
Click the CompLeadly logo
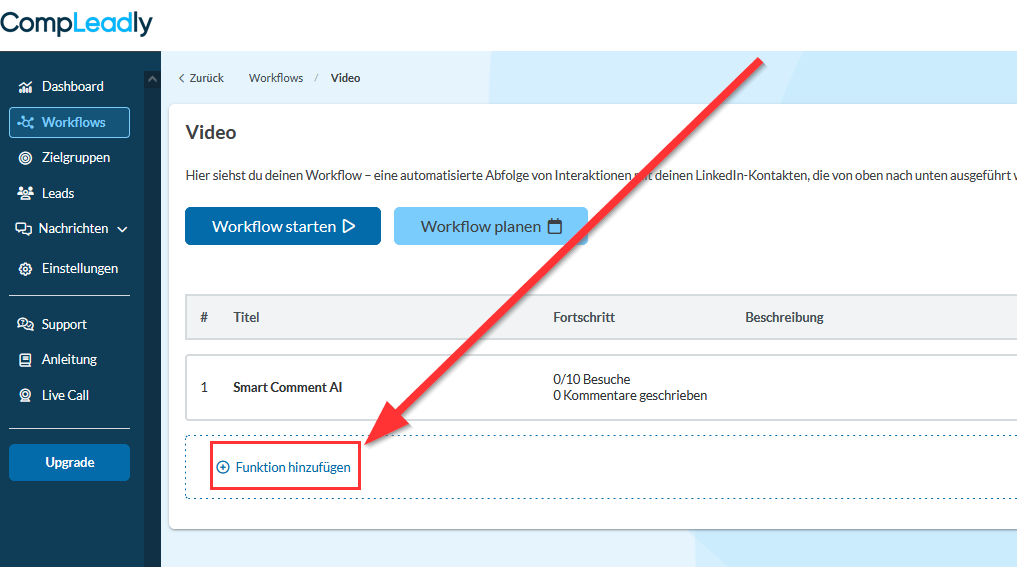[76, 23]
